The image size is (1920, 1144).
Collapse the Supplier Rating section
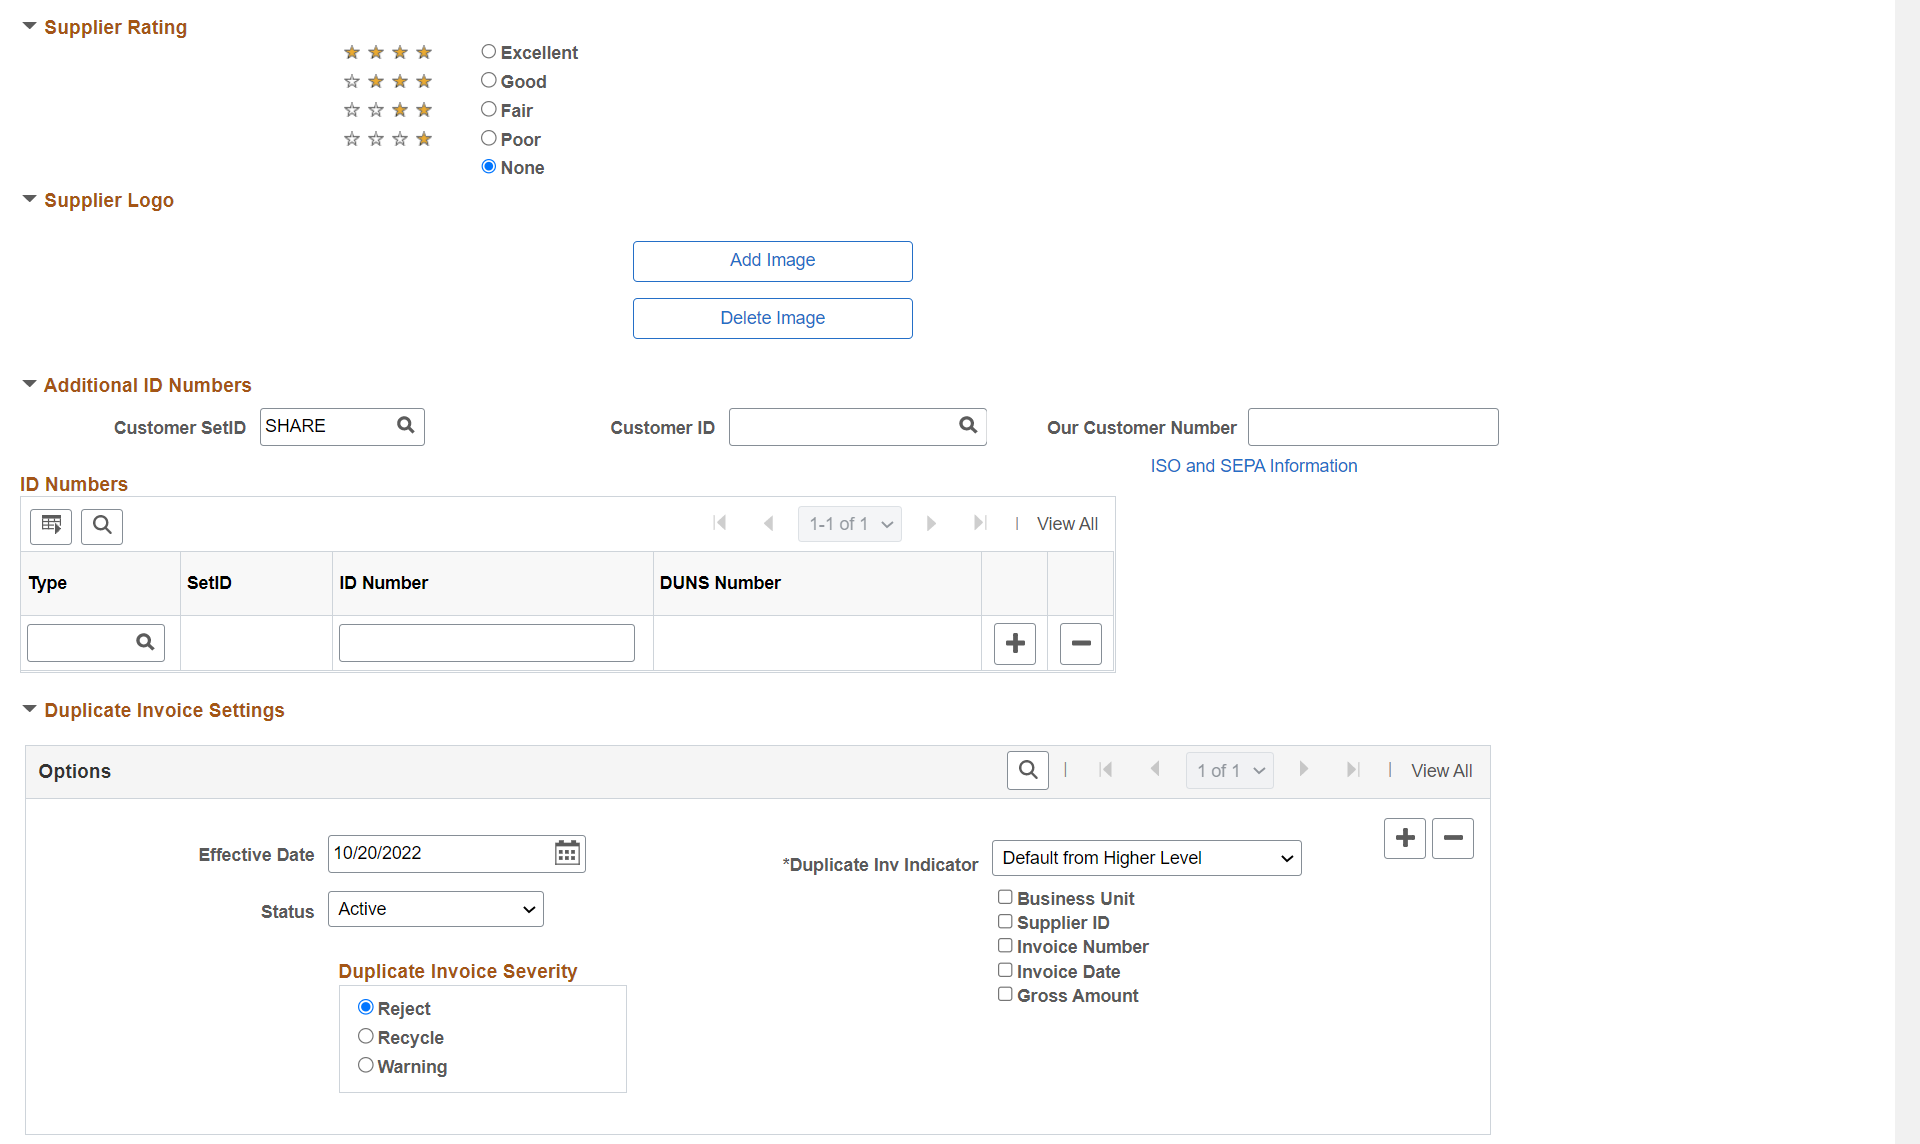[x=30, y=26]
